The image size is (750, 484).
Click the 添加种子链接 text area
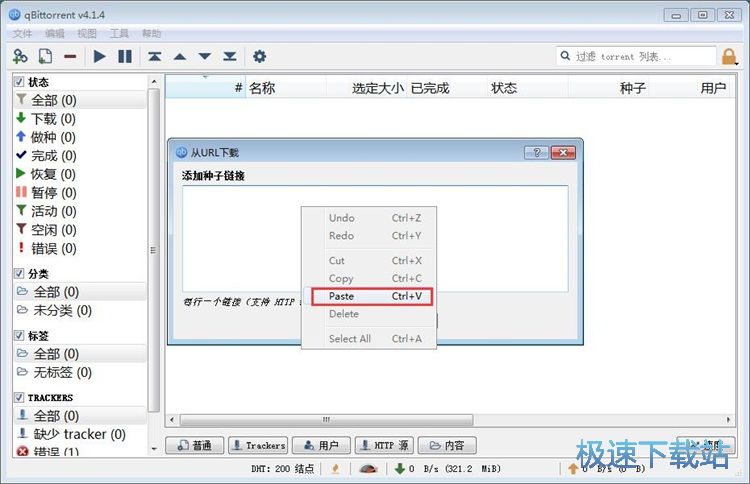(x=375, y=239)
